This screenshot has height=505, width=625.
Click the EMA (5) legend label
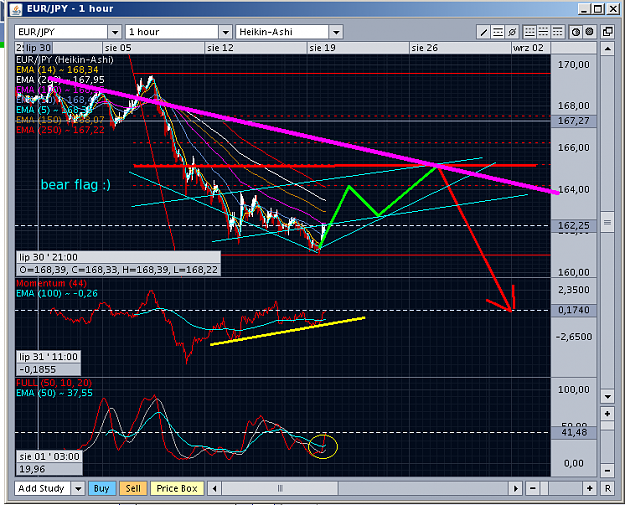54,110
